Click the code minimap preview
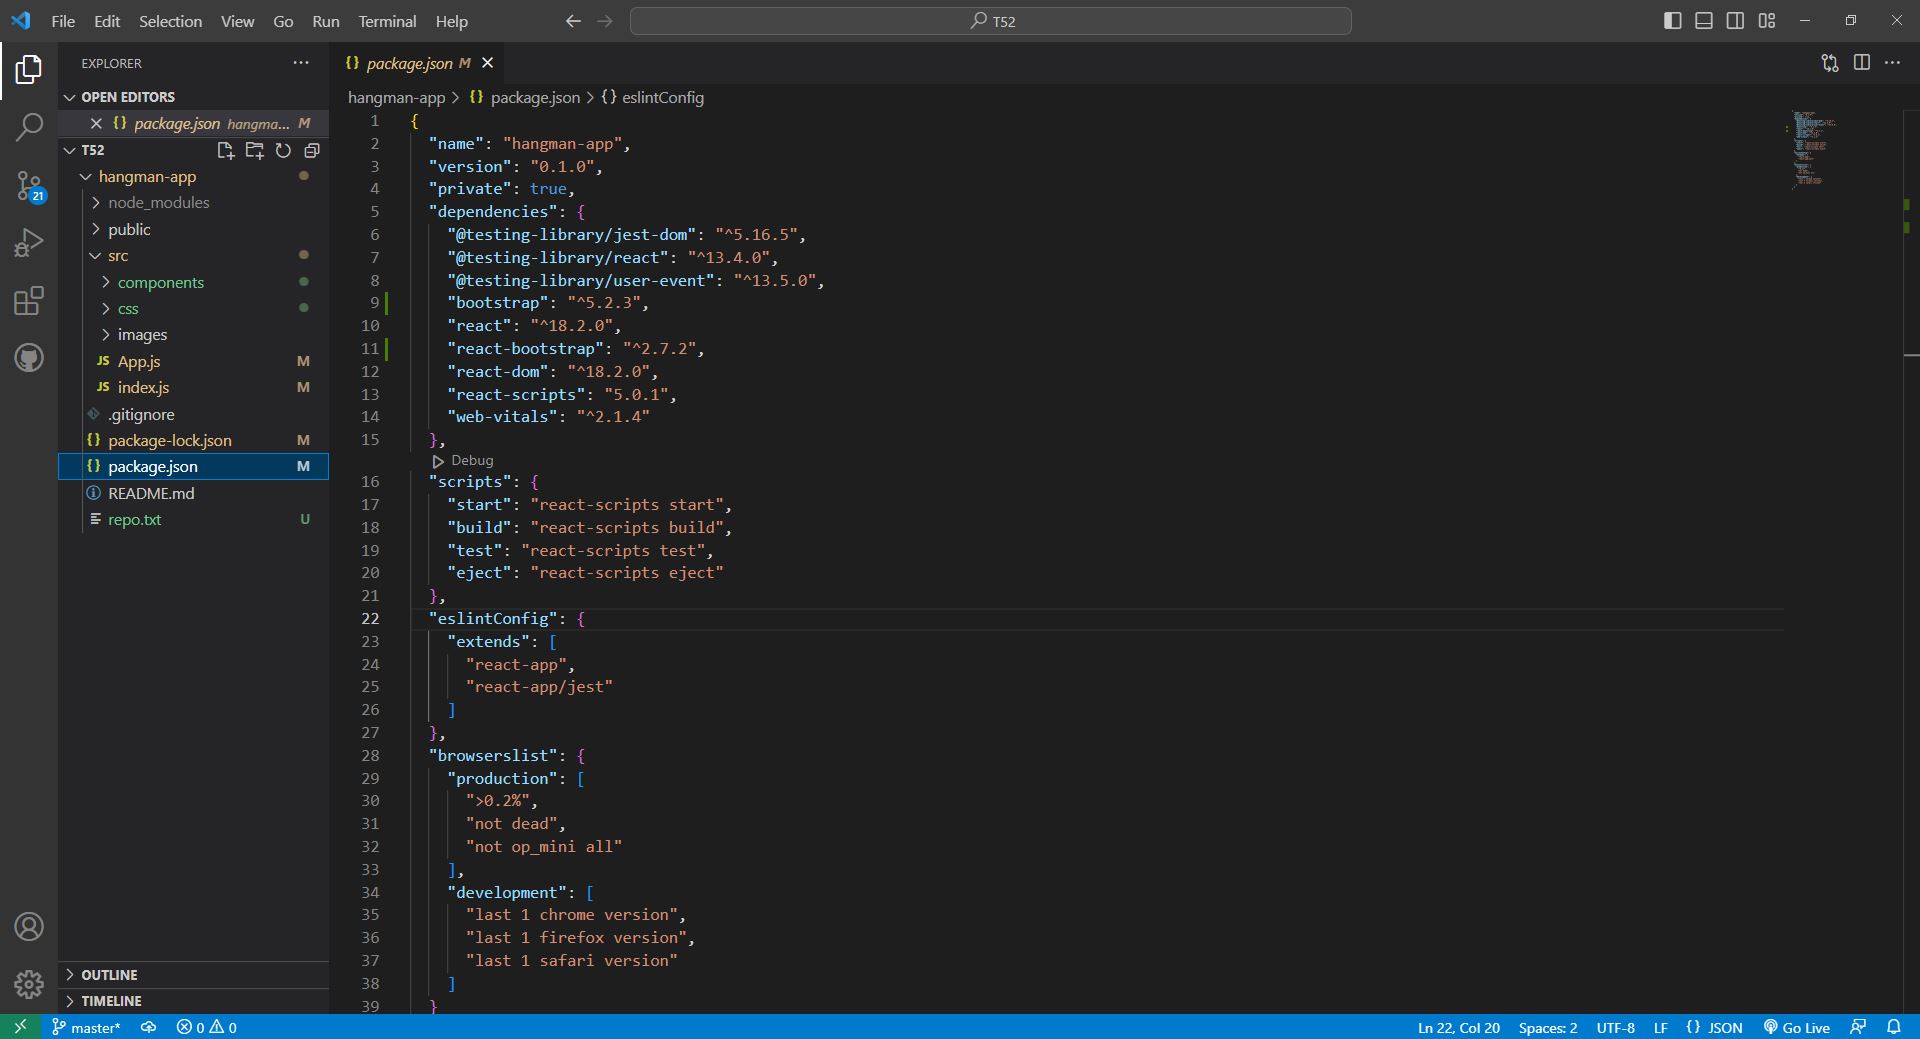 coord(1813,150)
